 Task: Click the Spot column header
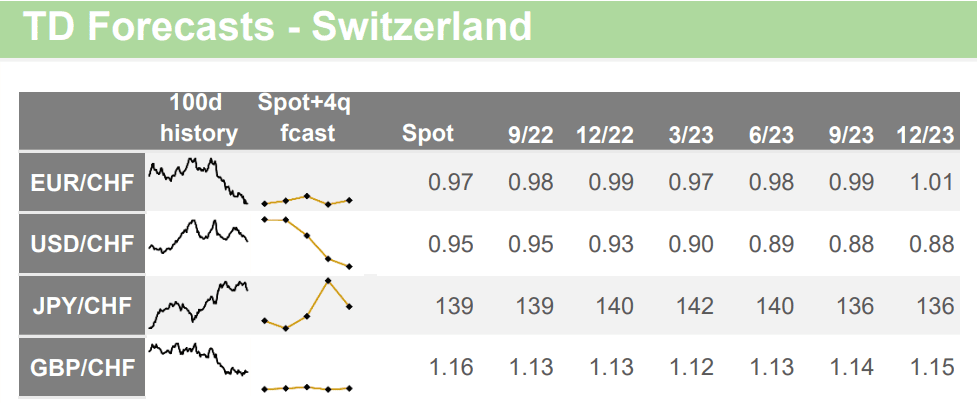click(427, 134)
